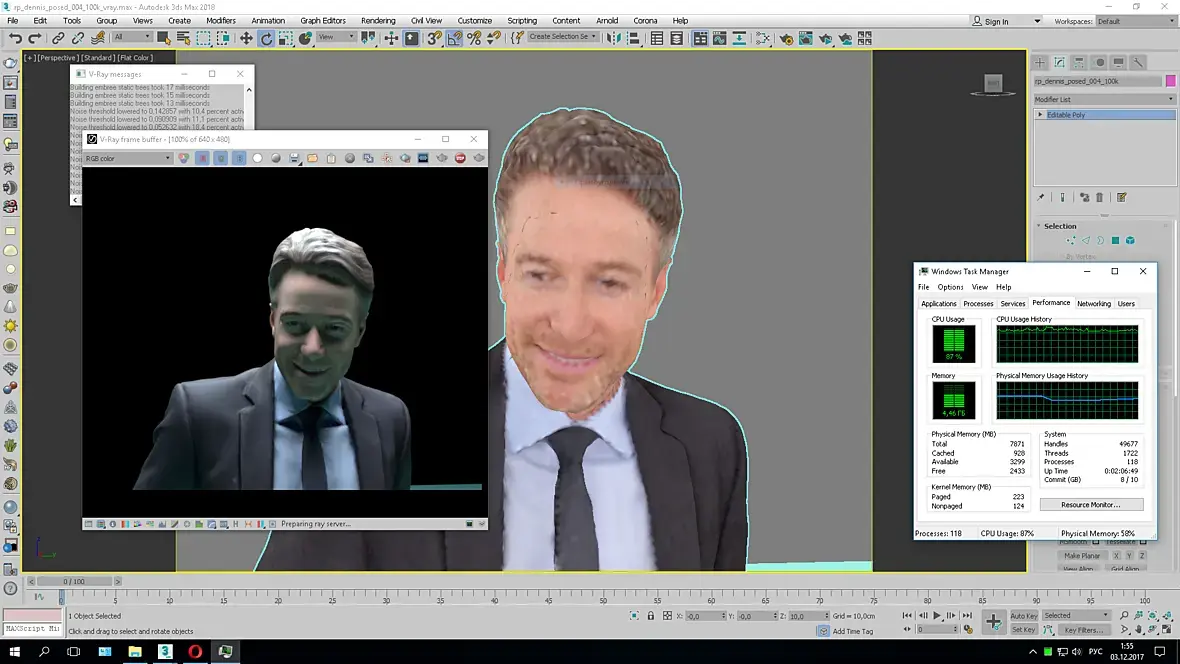Open the Scene Explorer toggle
This screenshot has height=664, width=1180.
[657, 38]
